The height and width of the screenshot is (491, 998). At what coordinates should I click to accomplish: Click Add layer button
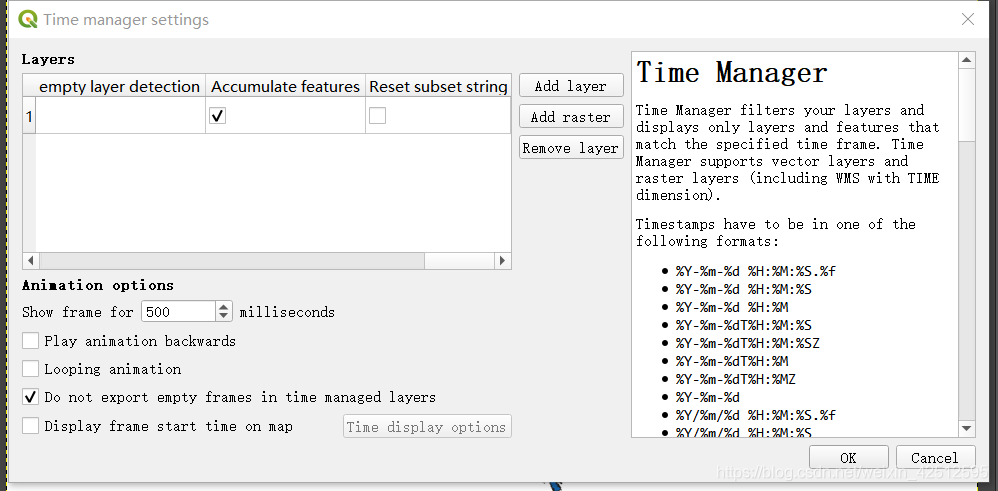[x=571, y=85]
